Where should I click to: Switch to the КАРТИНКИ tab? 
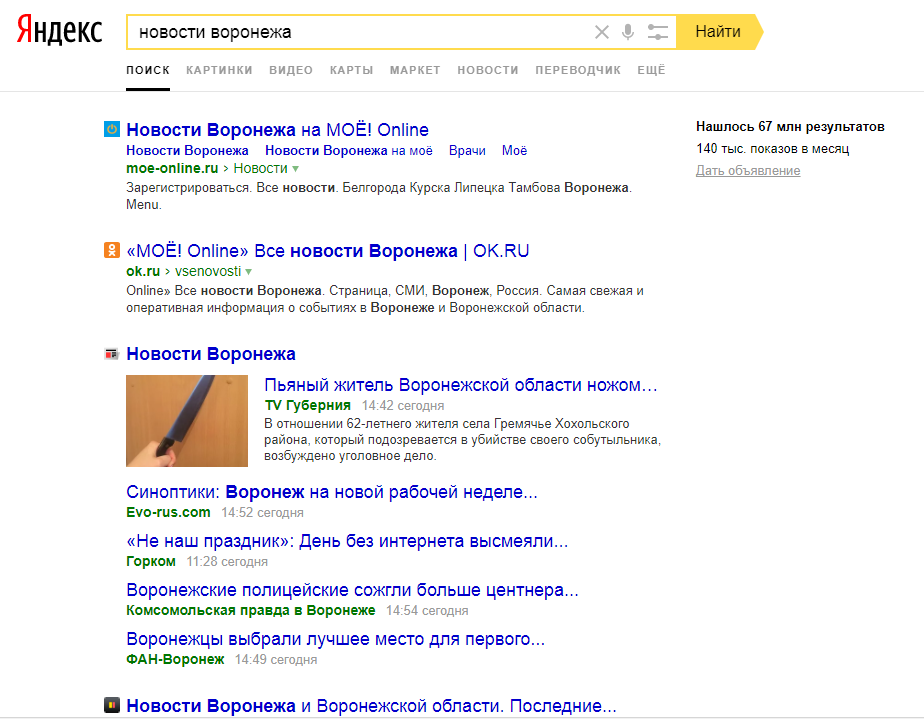point(219,70)
